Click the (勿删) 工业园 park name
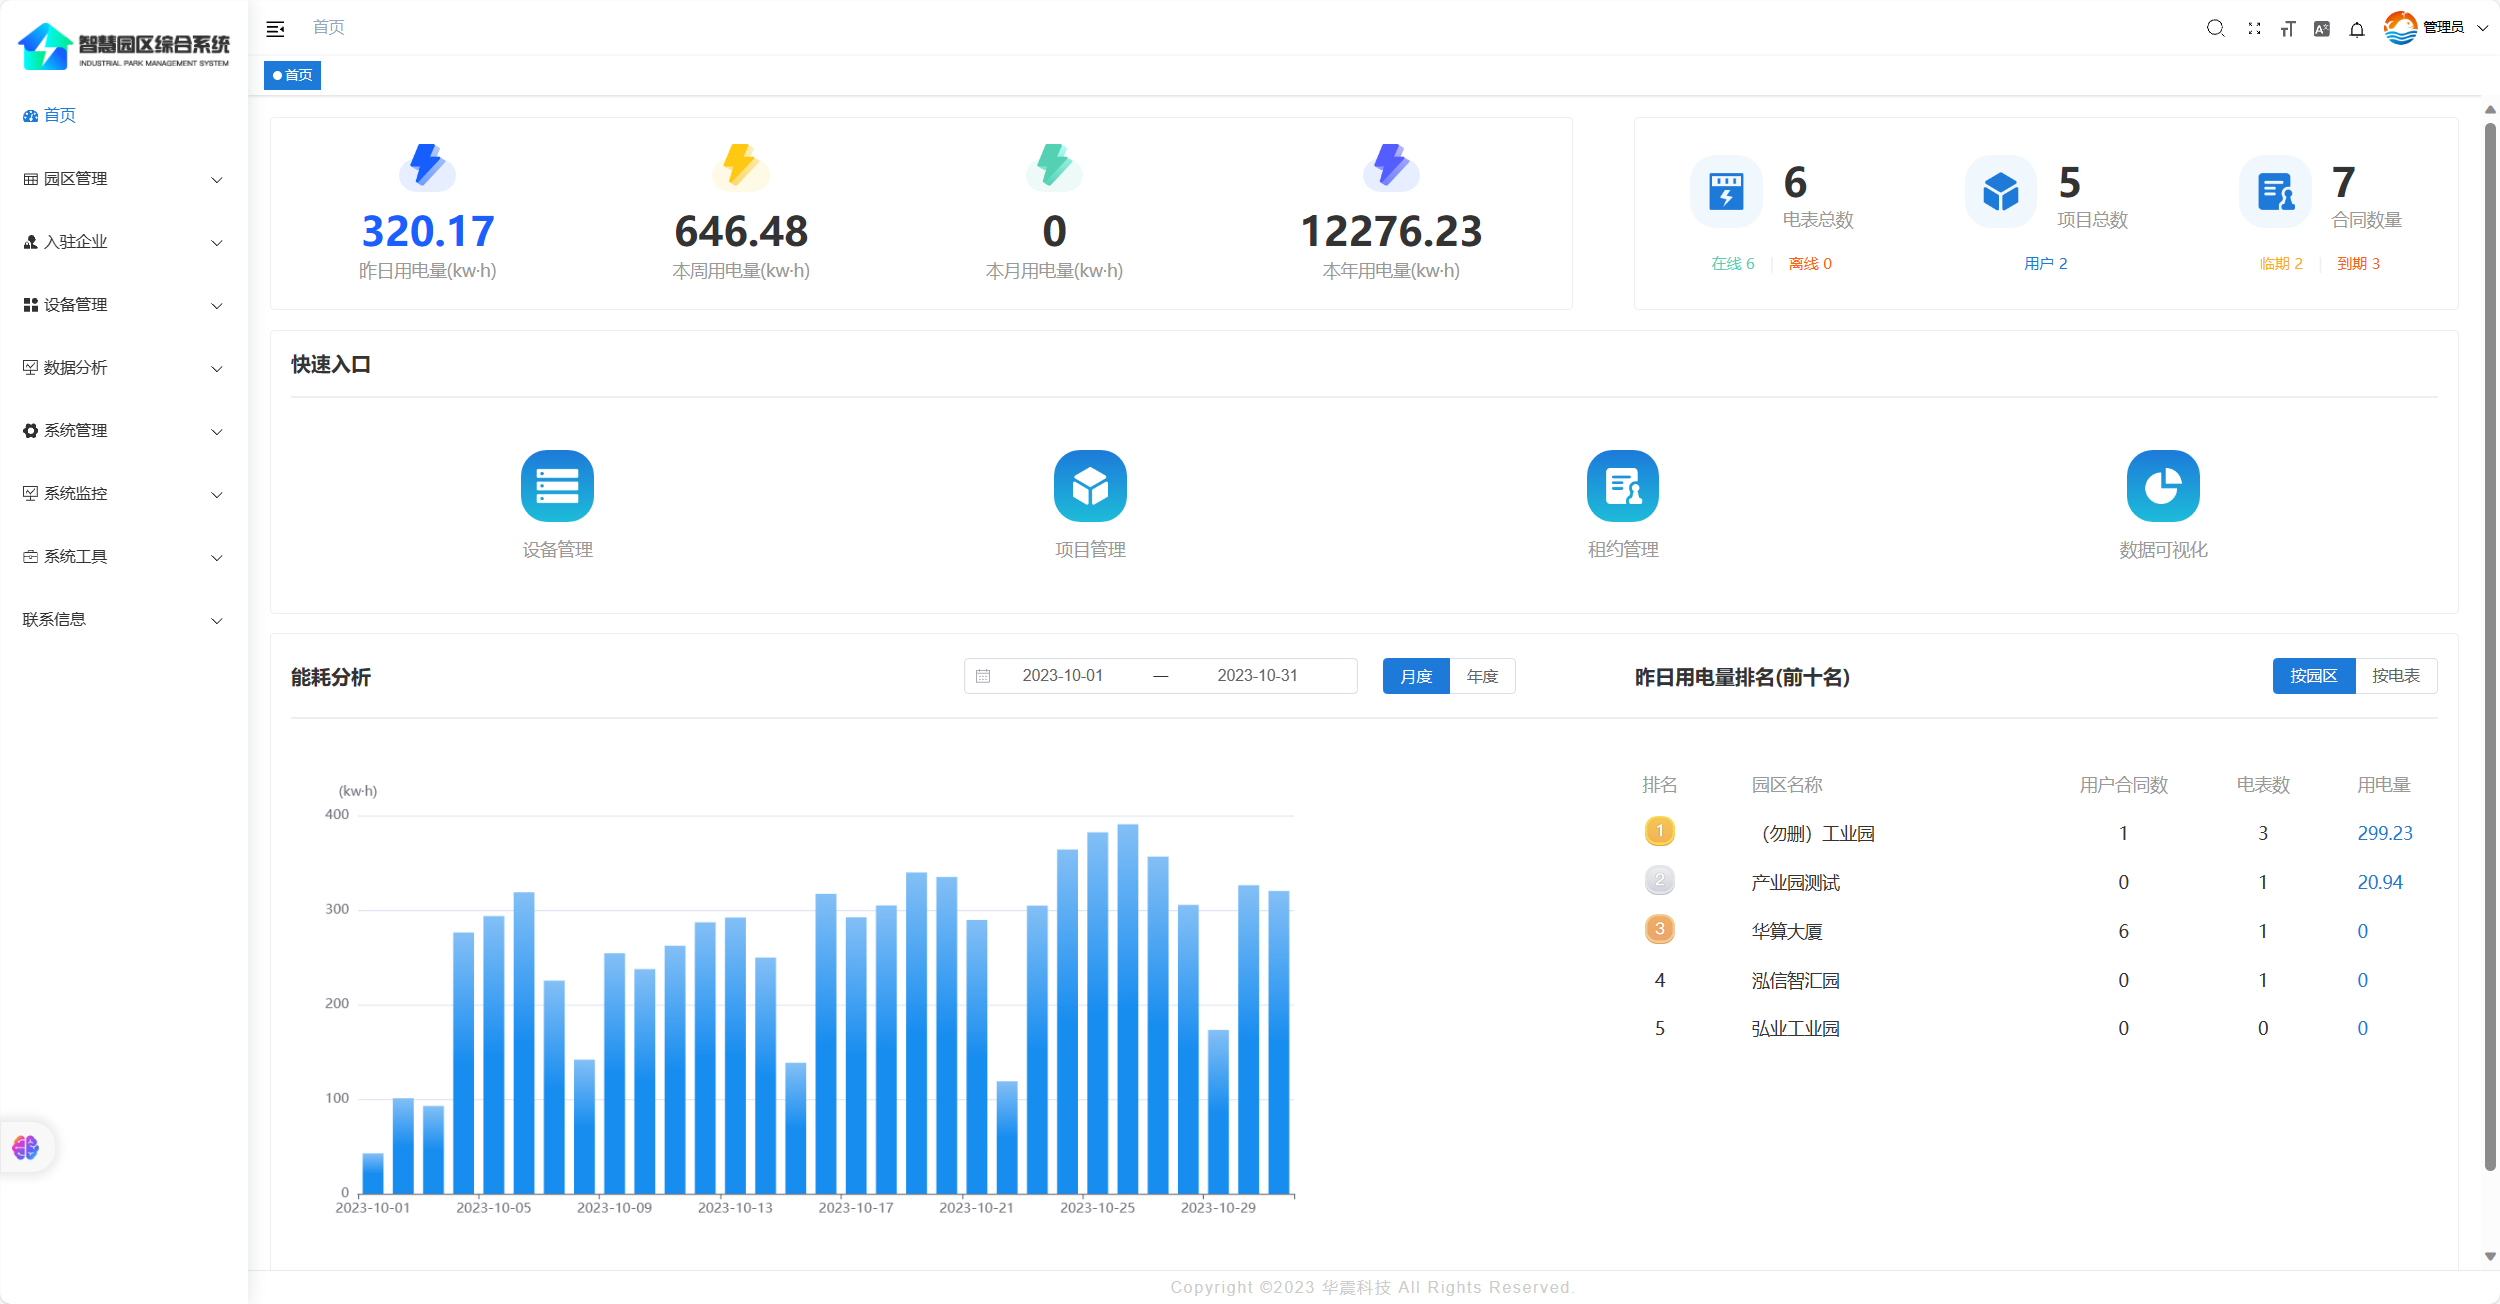The height and width of the screenshot is (1304, 2500). pos(1815,833)
